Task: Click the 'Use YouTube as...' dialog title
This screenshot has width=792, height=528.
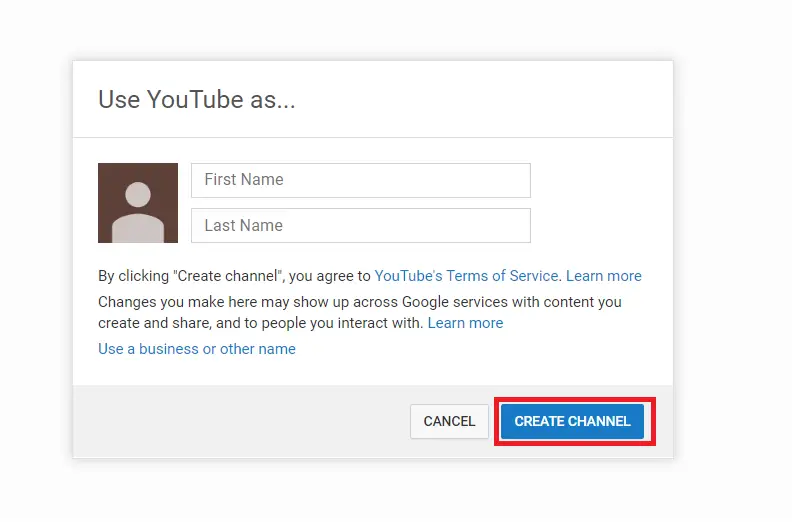Action: (x=196, y=99)
